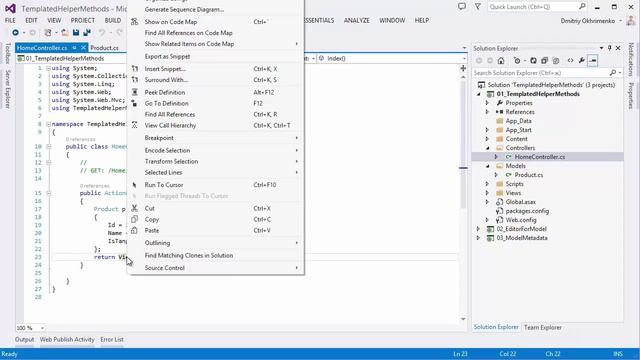This screenshot has height=360, width=640.
Task: Click the Solution Explorer search magnifier icon
Action: 613,73
